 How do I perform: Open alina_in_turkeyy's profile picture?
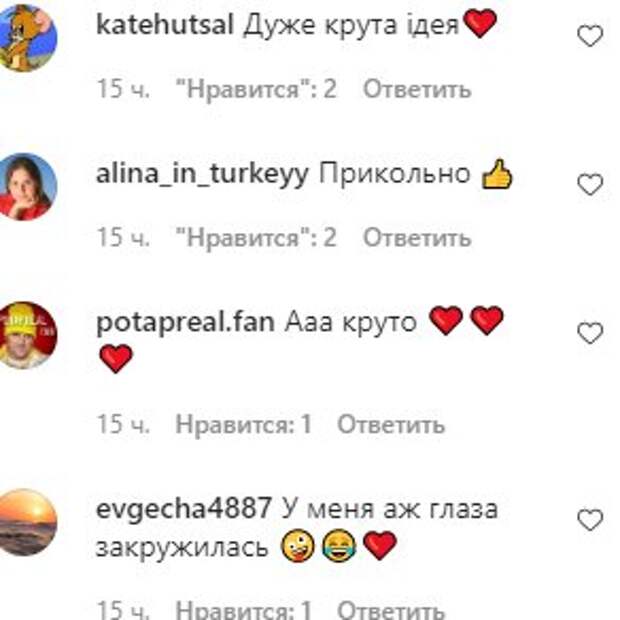tap(26, 186)
